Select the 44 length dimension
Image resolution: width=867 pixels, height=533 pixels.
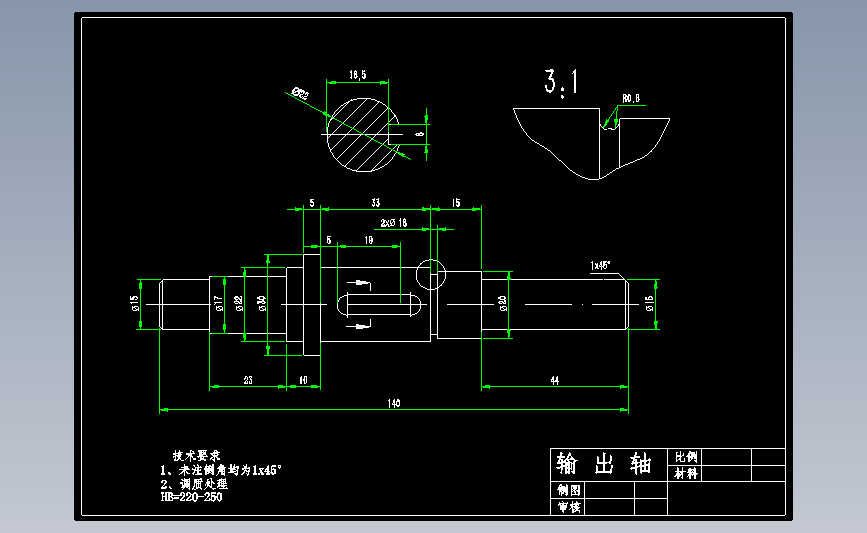555,380
